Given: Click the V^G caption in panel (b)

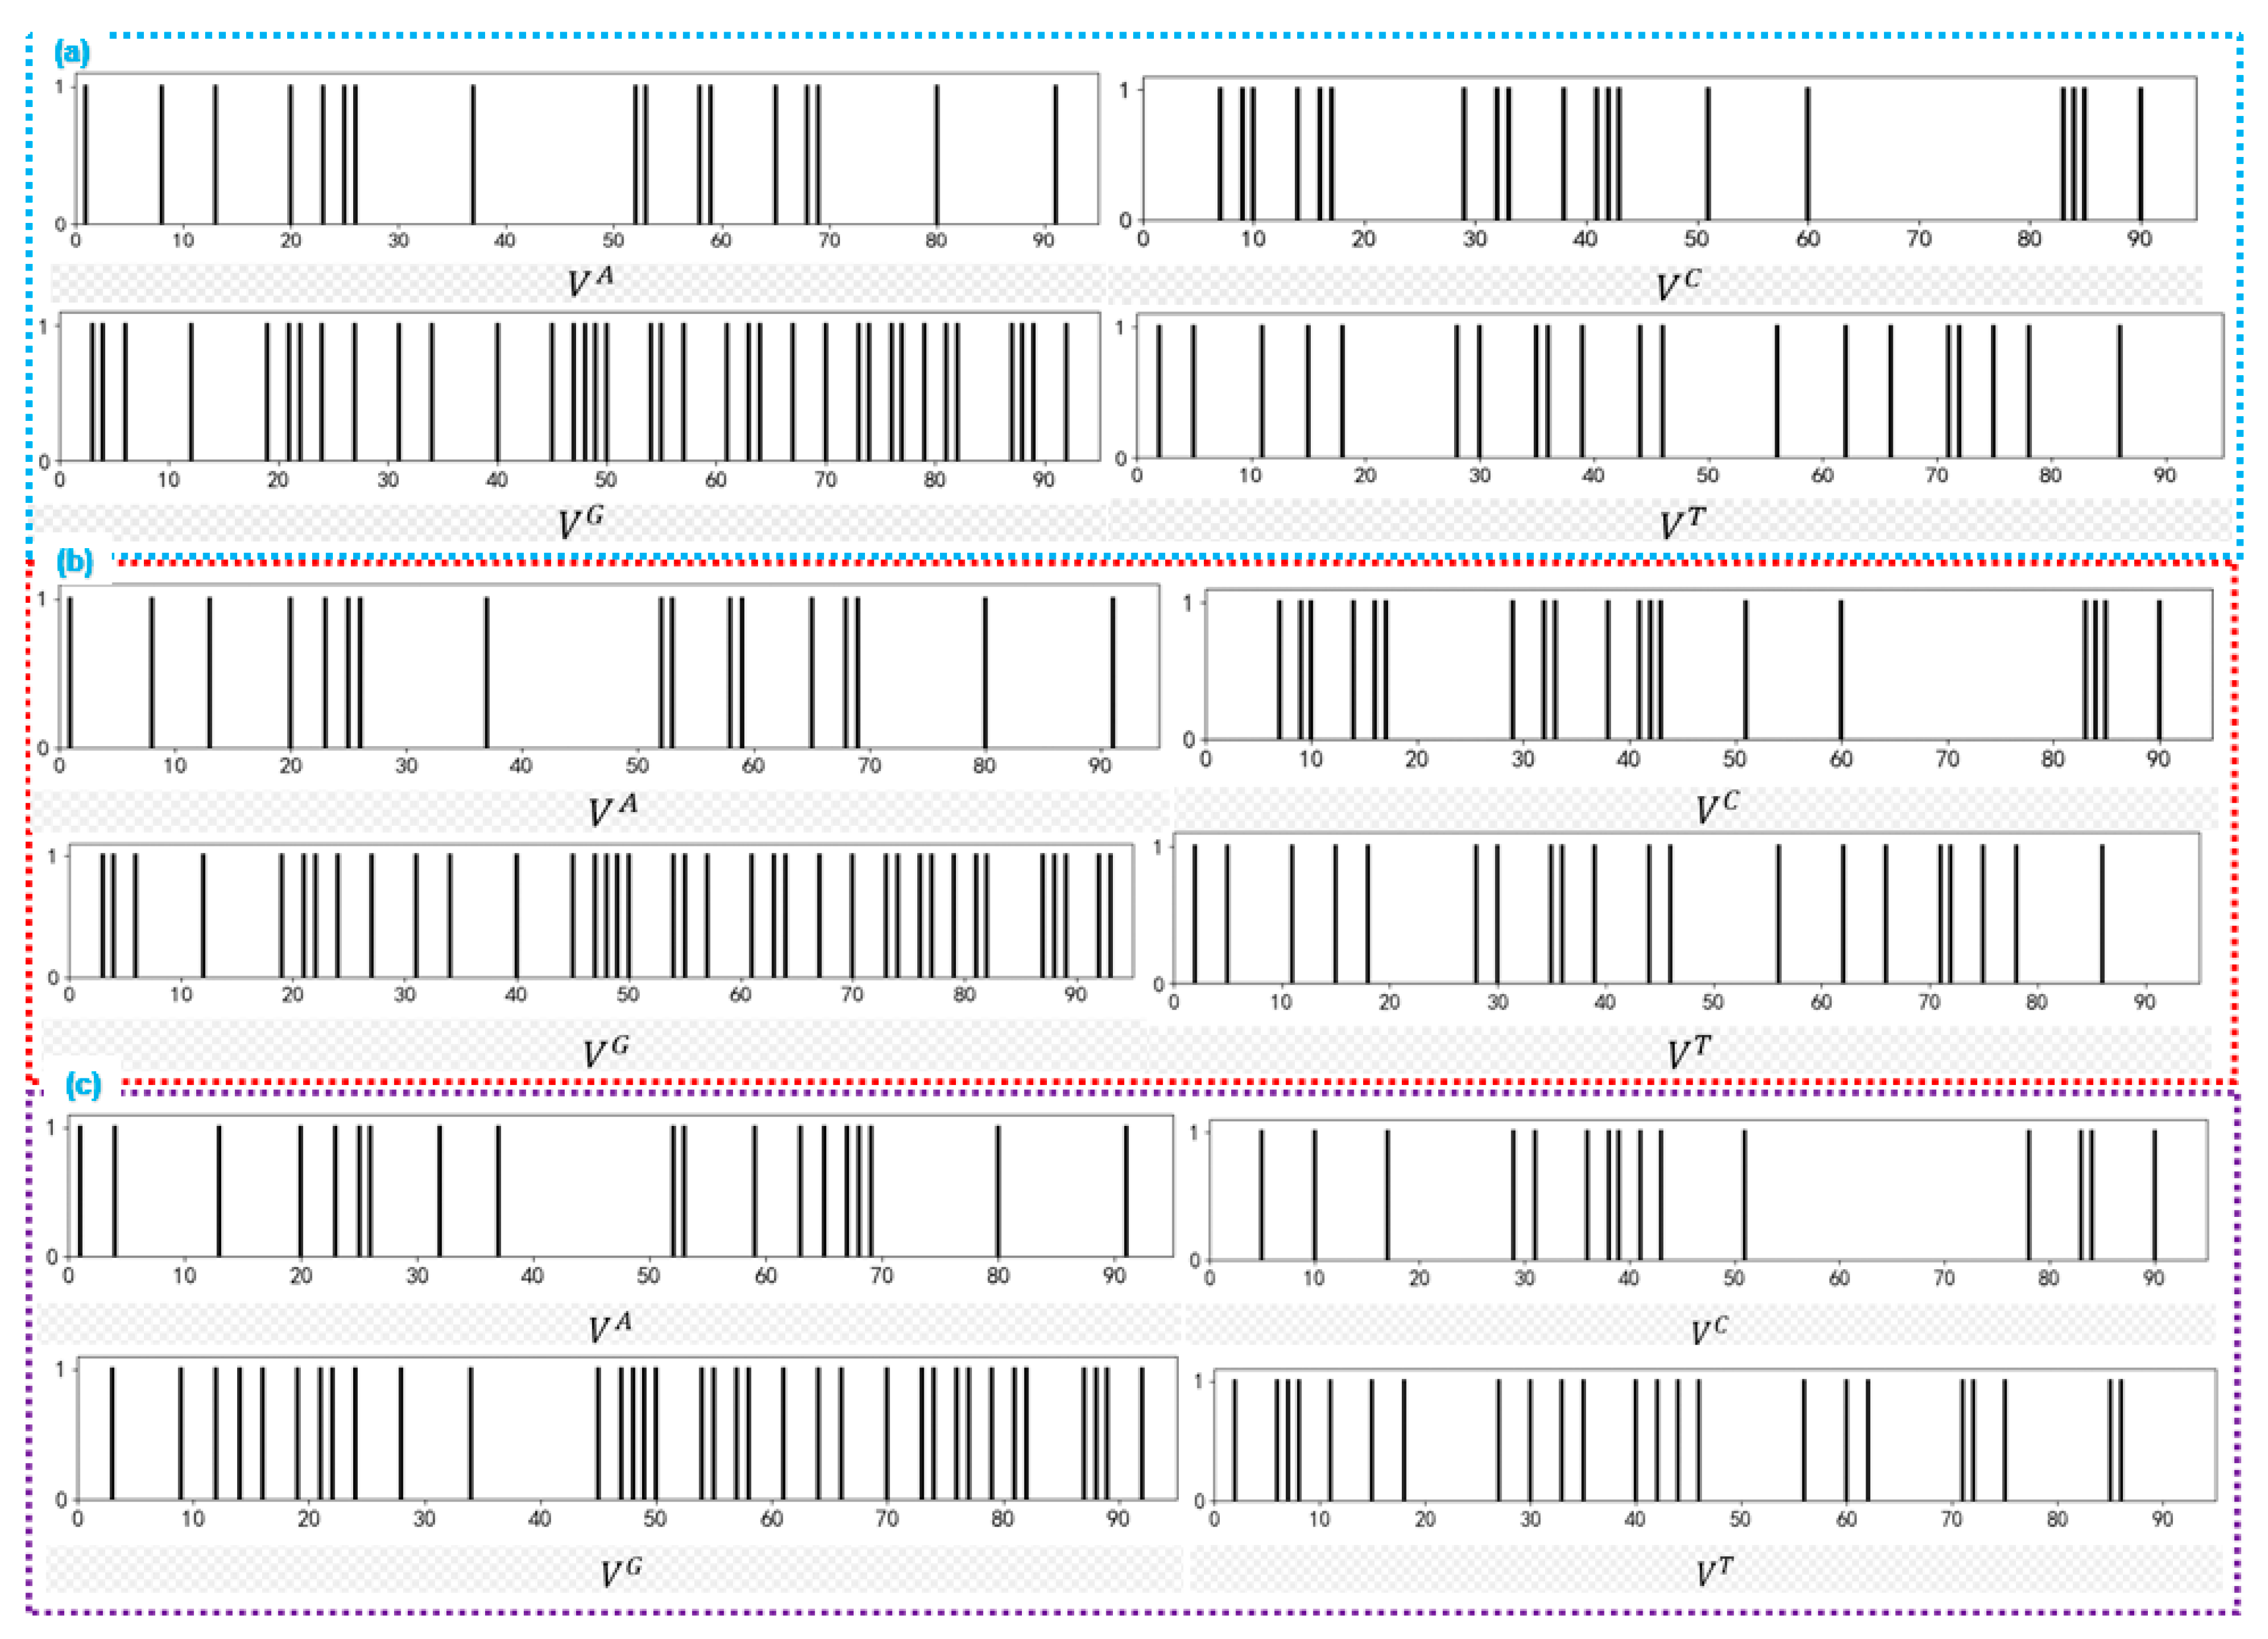Looking at the screenshot, I should 606,1052.
